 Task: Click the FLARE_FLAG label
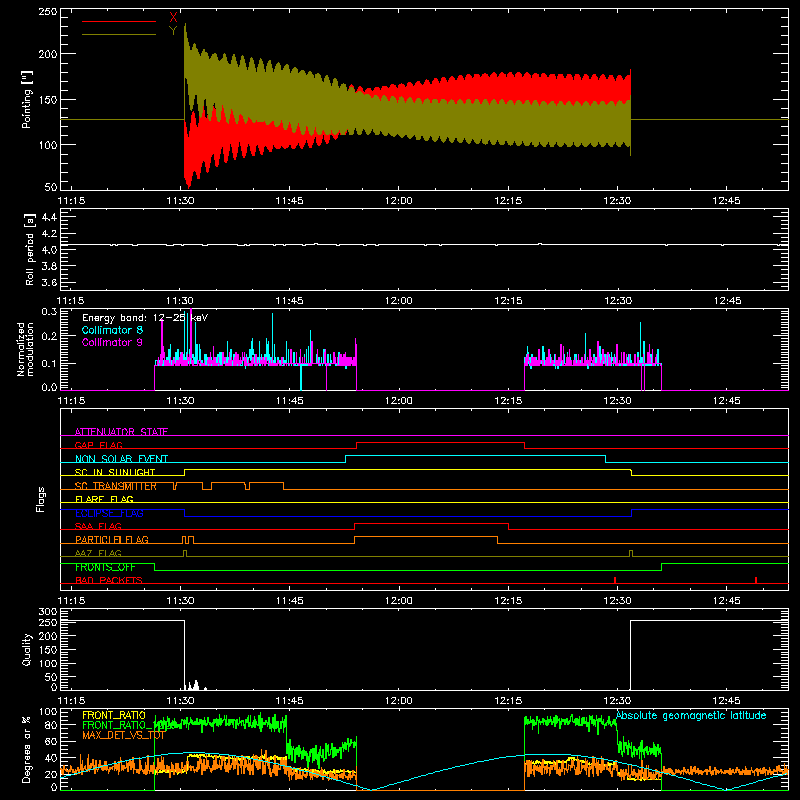[104, 499]
